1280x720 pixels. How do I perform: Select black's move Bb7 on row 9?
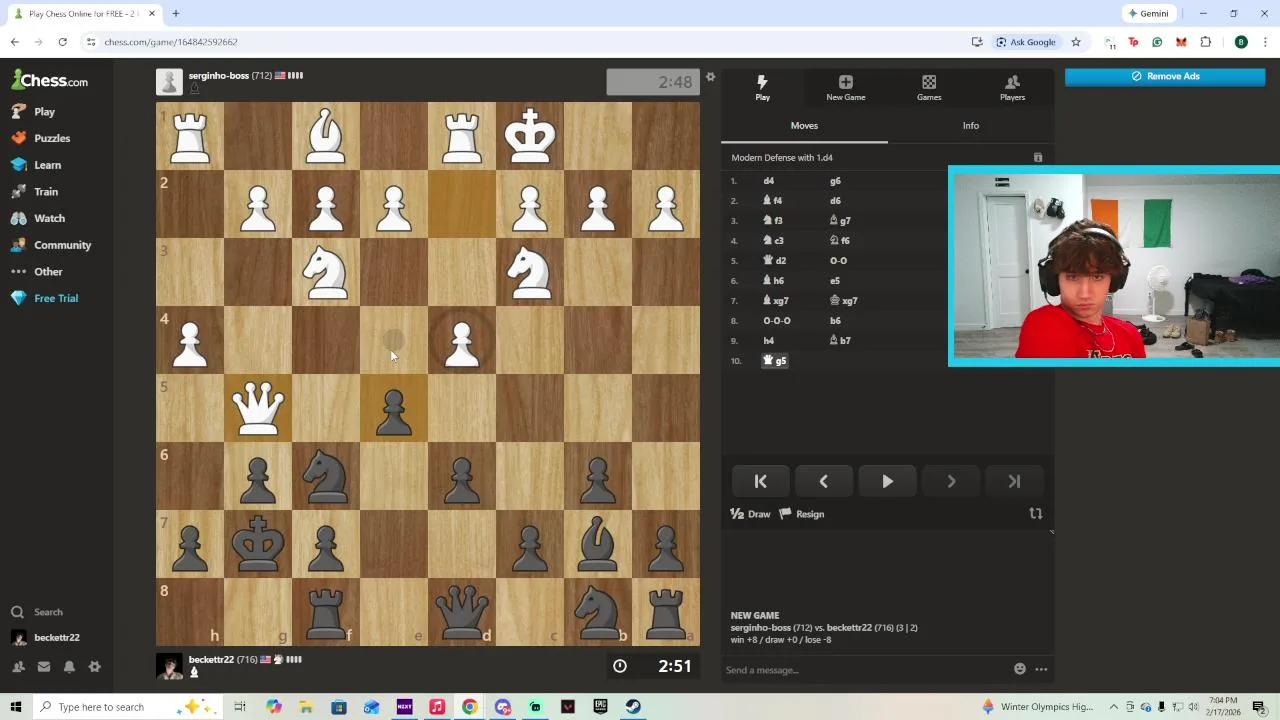tap(840, 341)
